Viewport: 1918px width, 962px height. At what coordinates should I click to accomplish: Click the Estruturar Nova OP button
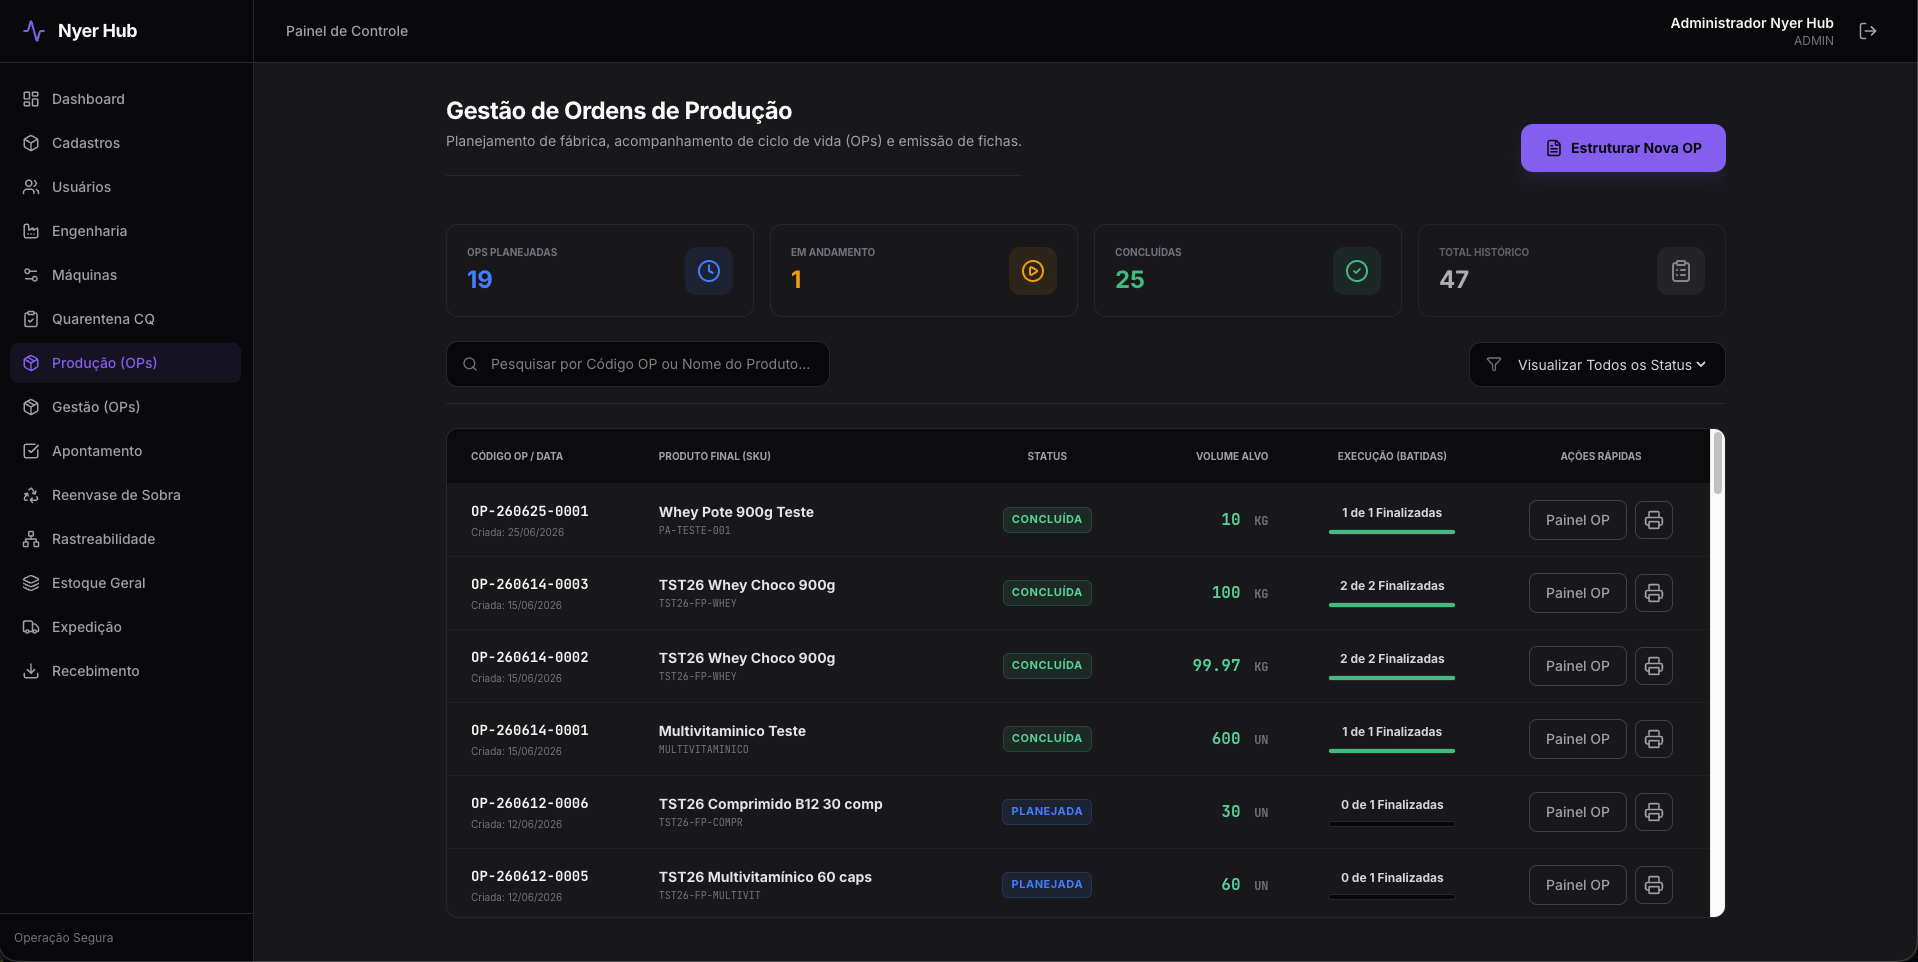[x=1623, y=148]
